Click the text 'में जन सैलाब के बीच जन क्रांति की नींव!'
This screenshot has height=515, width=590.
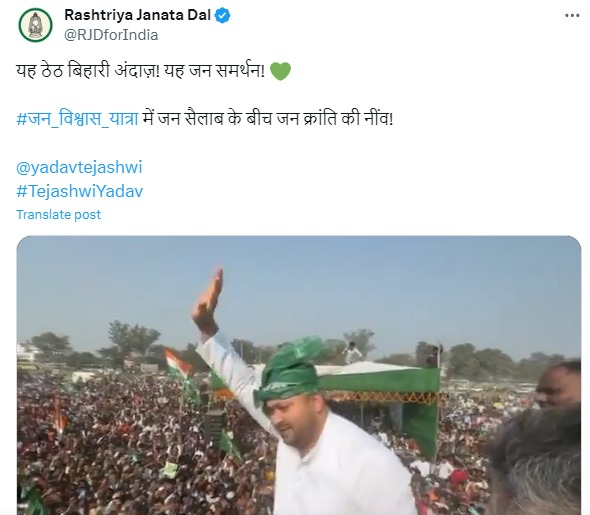point(268,119)
